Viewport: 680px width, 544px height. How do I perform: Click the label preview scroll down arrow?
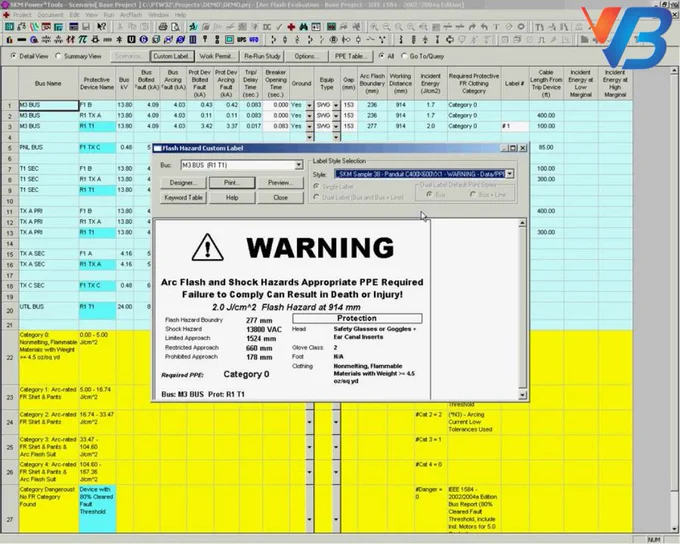(x=523, y=395)
